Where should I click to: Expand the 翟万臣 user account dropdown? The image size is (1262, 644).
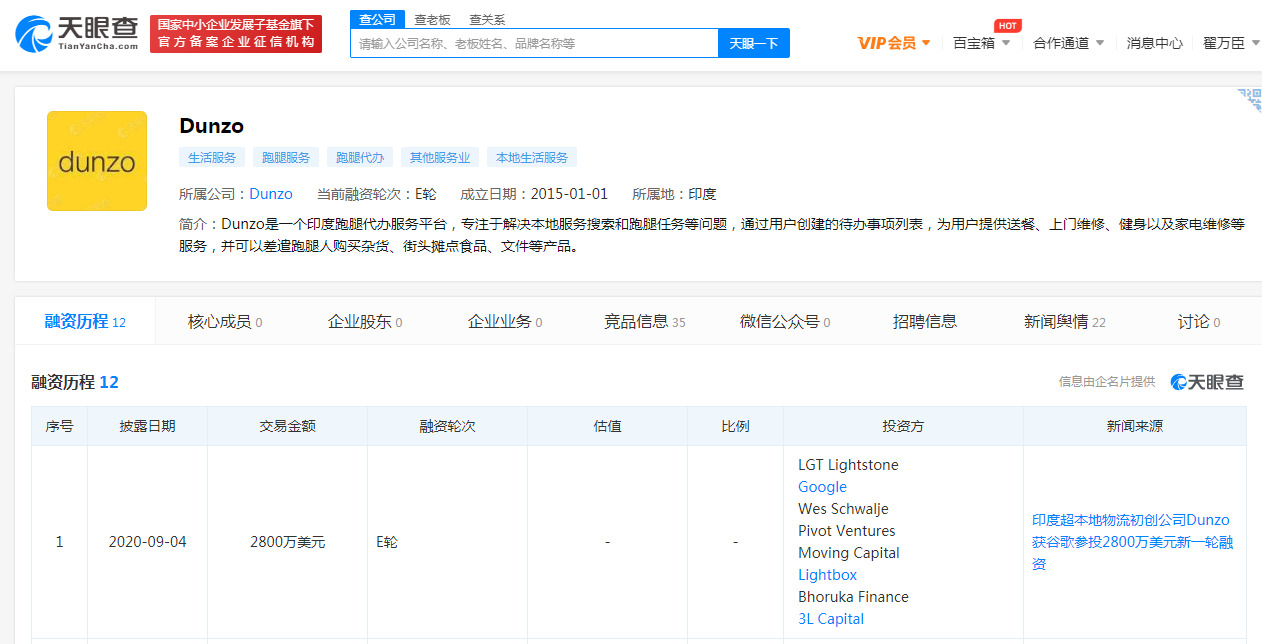coord(1230,43)
